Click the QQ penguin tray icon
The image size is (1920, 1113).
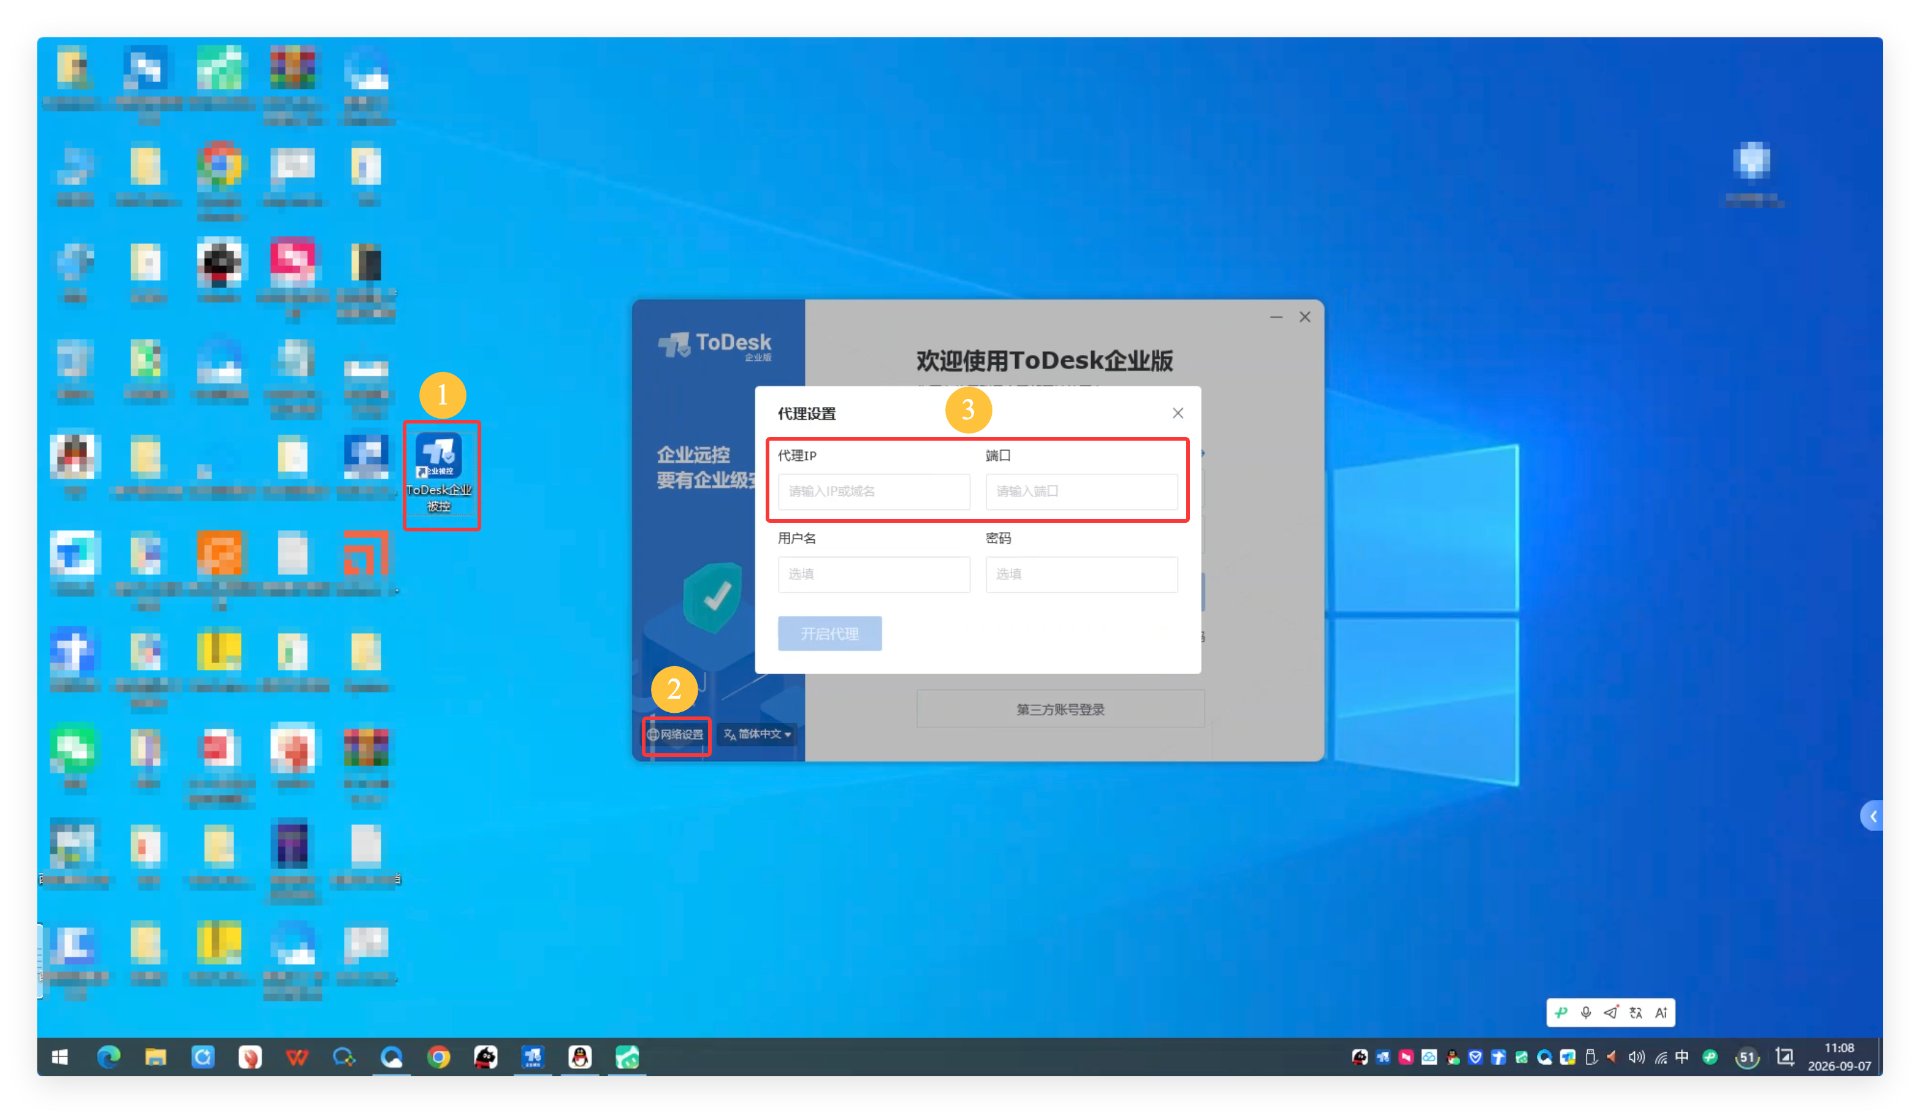tap(1452, 1057)
